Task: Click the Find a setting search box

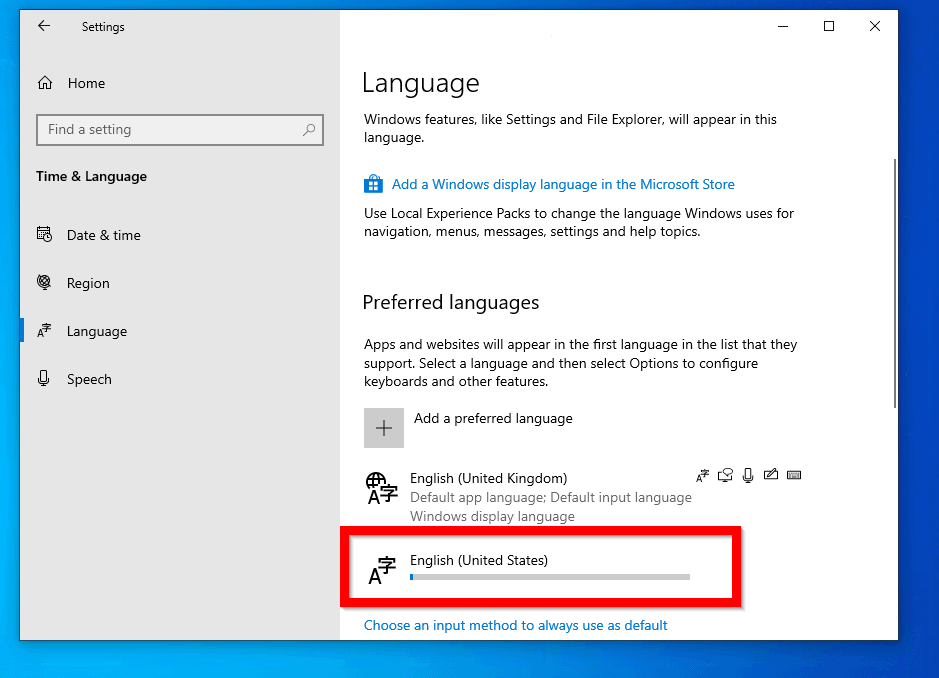Action: (x=180, y=129)
